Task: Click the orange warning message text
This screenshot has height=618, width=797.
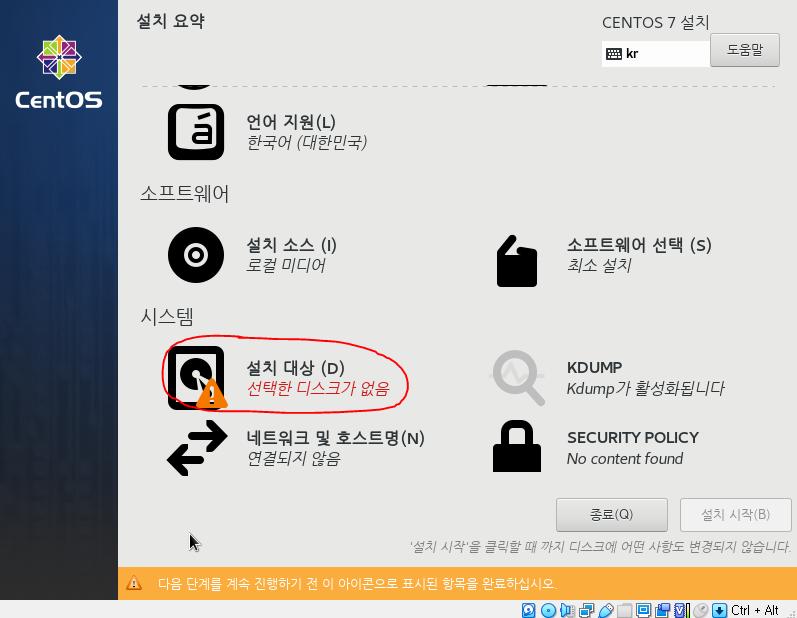Action: 357,583
